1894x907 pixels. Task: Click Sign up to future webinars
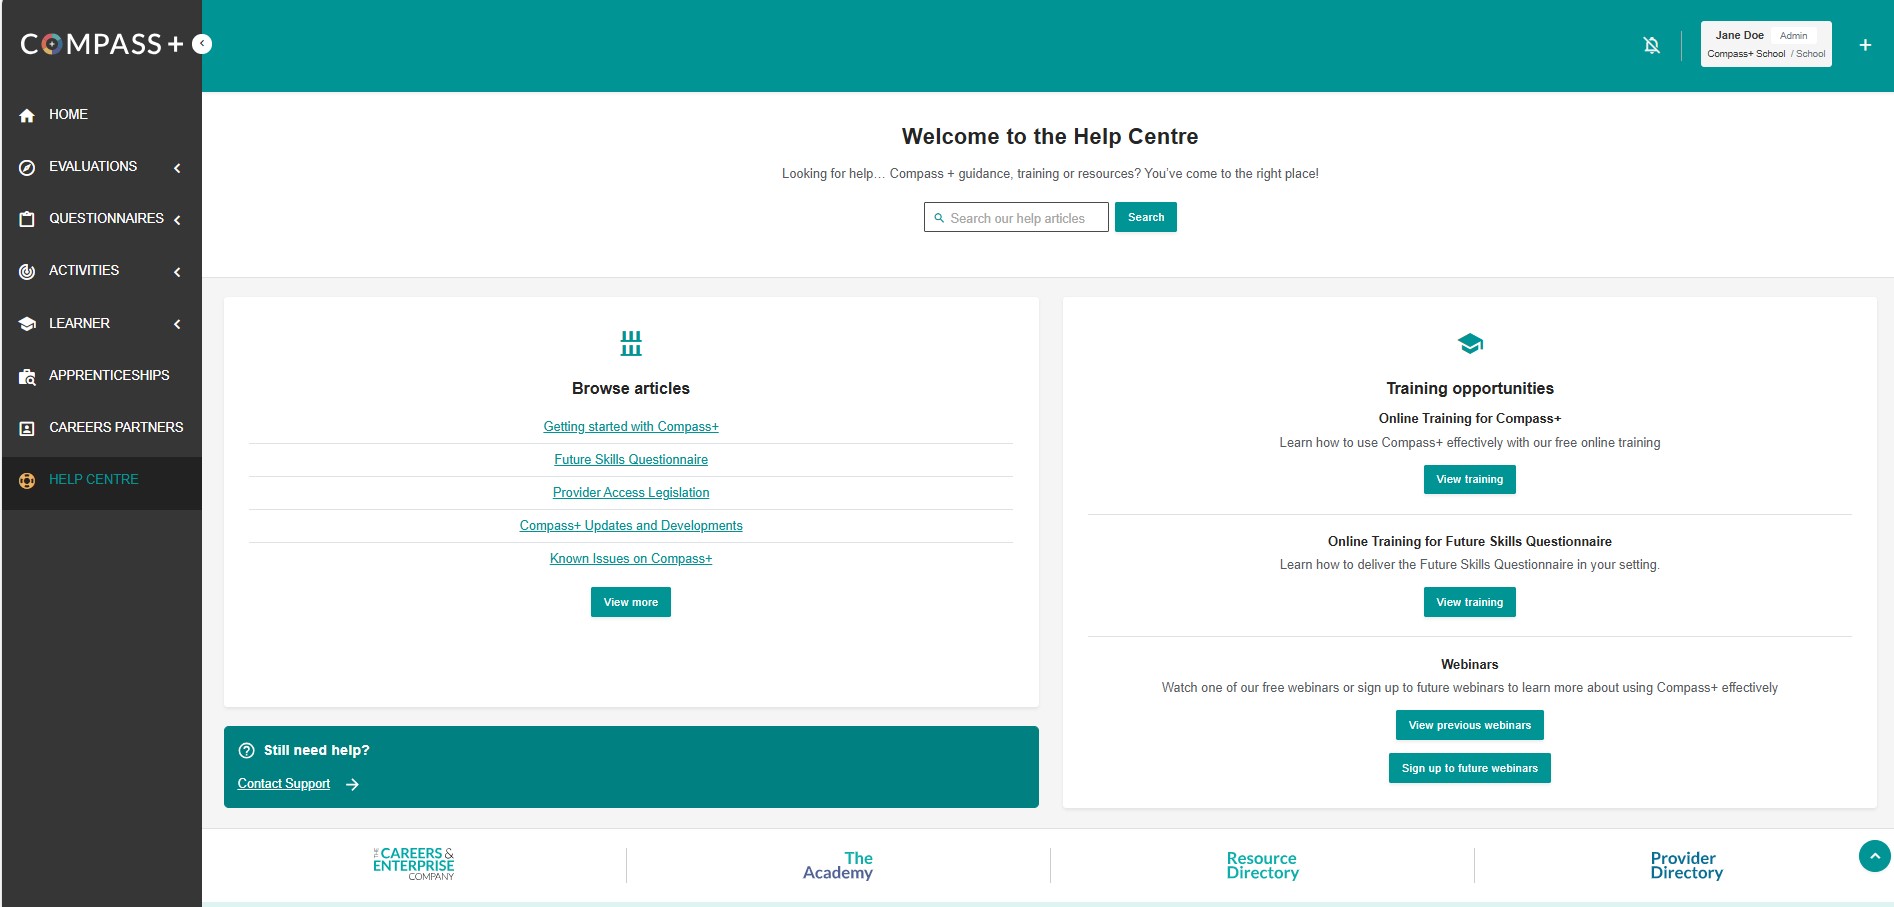(x=1469, y=767)
